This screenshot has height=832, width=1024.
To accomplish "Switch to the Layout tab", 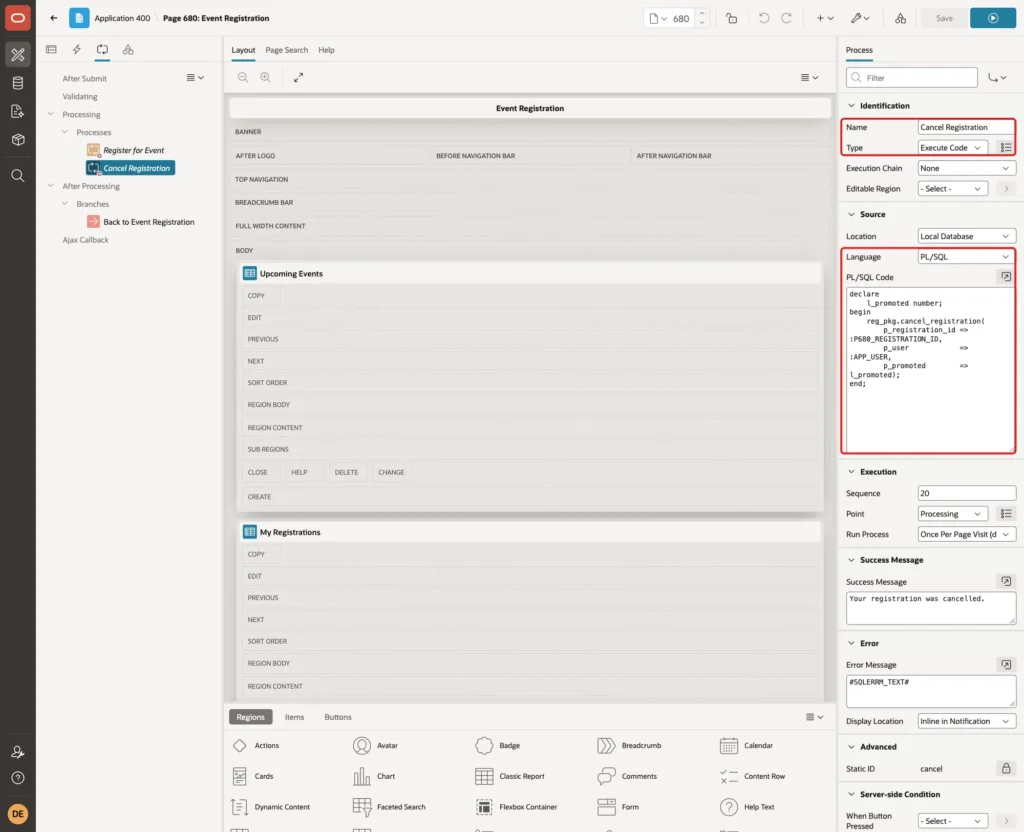I will pos(243,50).
